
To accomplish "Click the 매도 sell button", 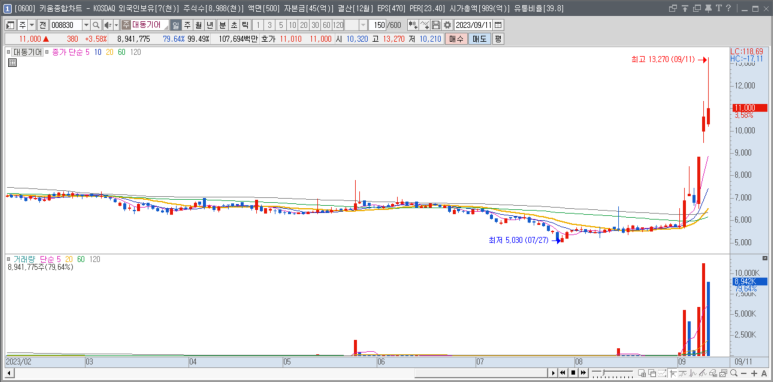I will point(479,39).
